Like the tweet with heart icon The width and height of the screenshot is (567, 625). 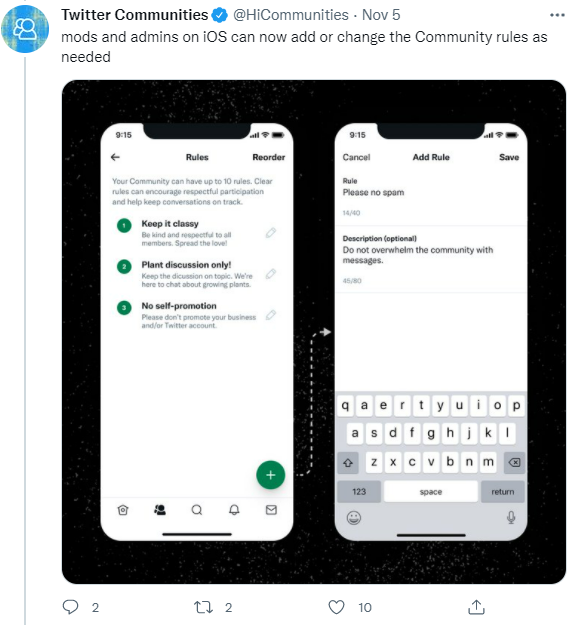336,607
